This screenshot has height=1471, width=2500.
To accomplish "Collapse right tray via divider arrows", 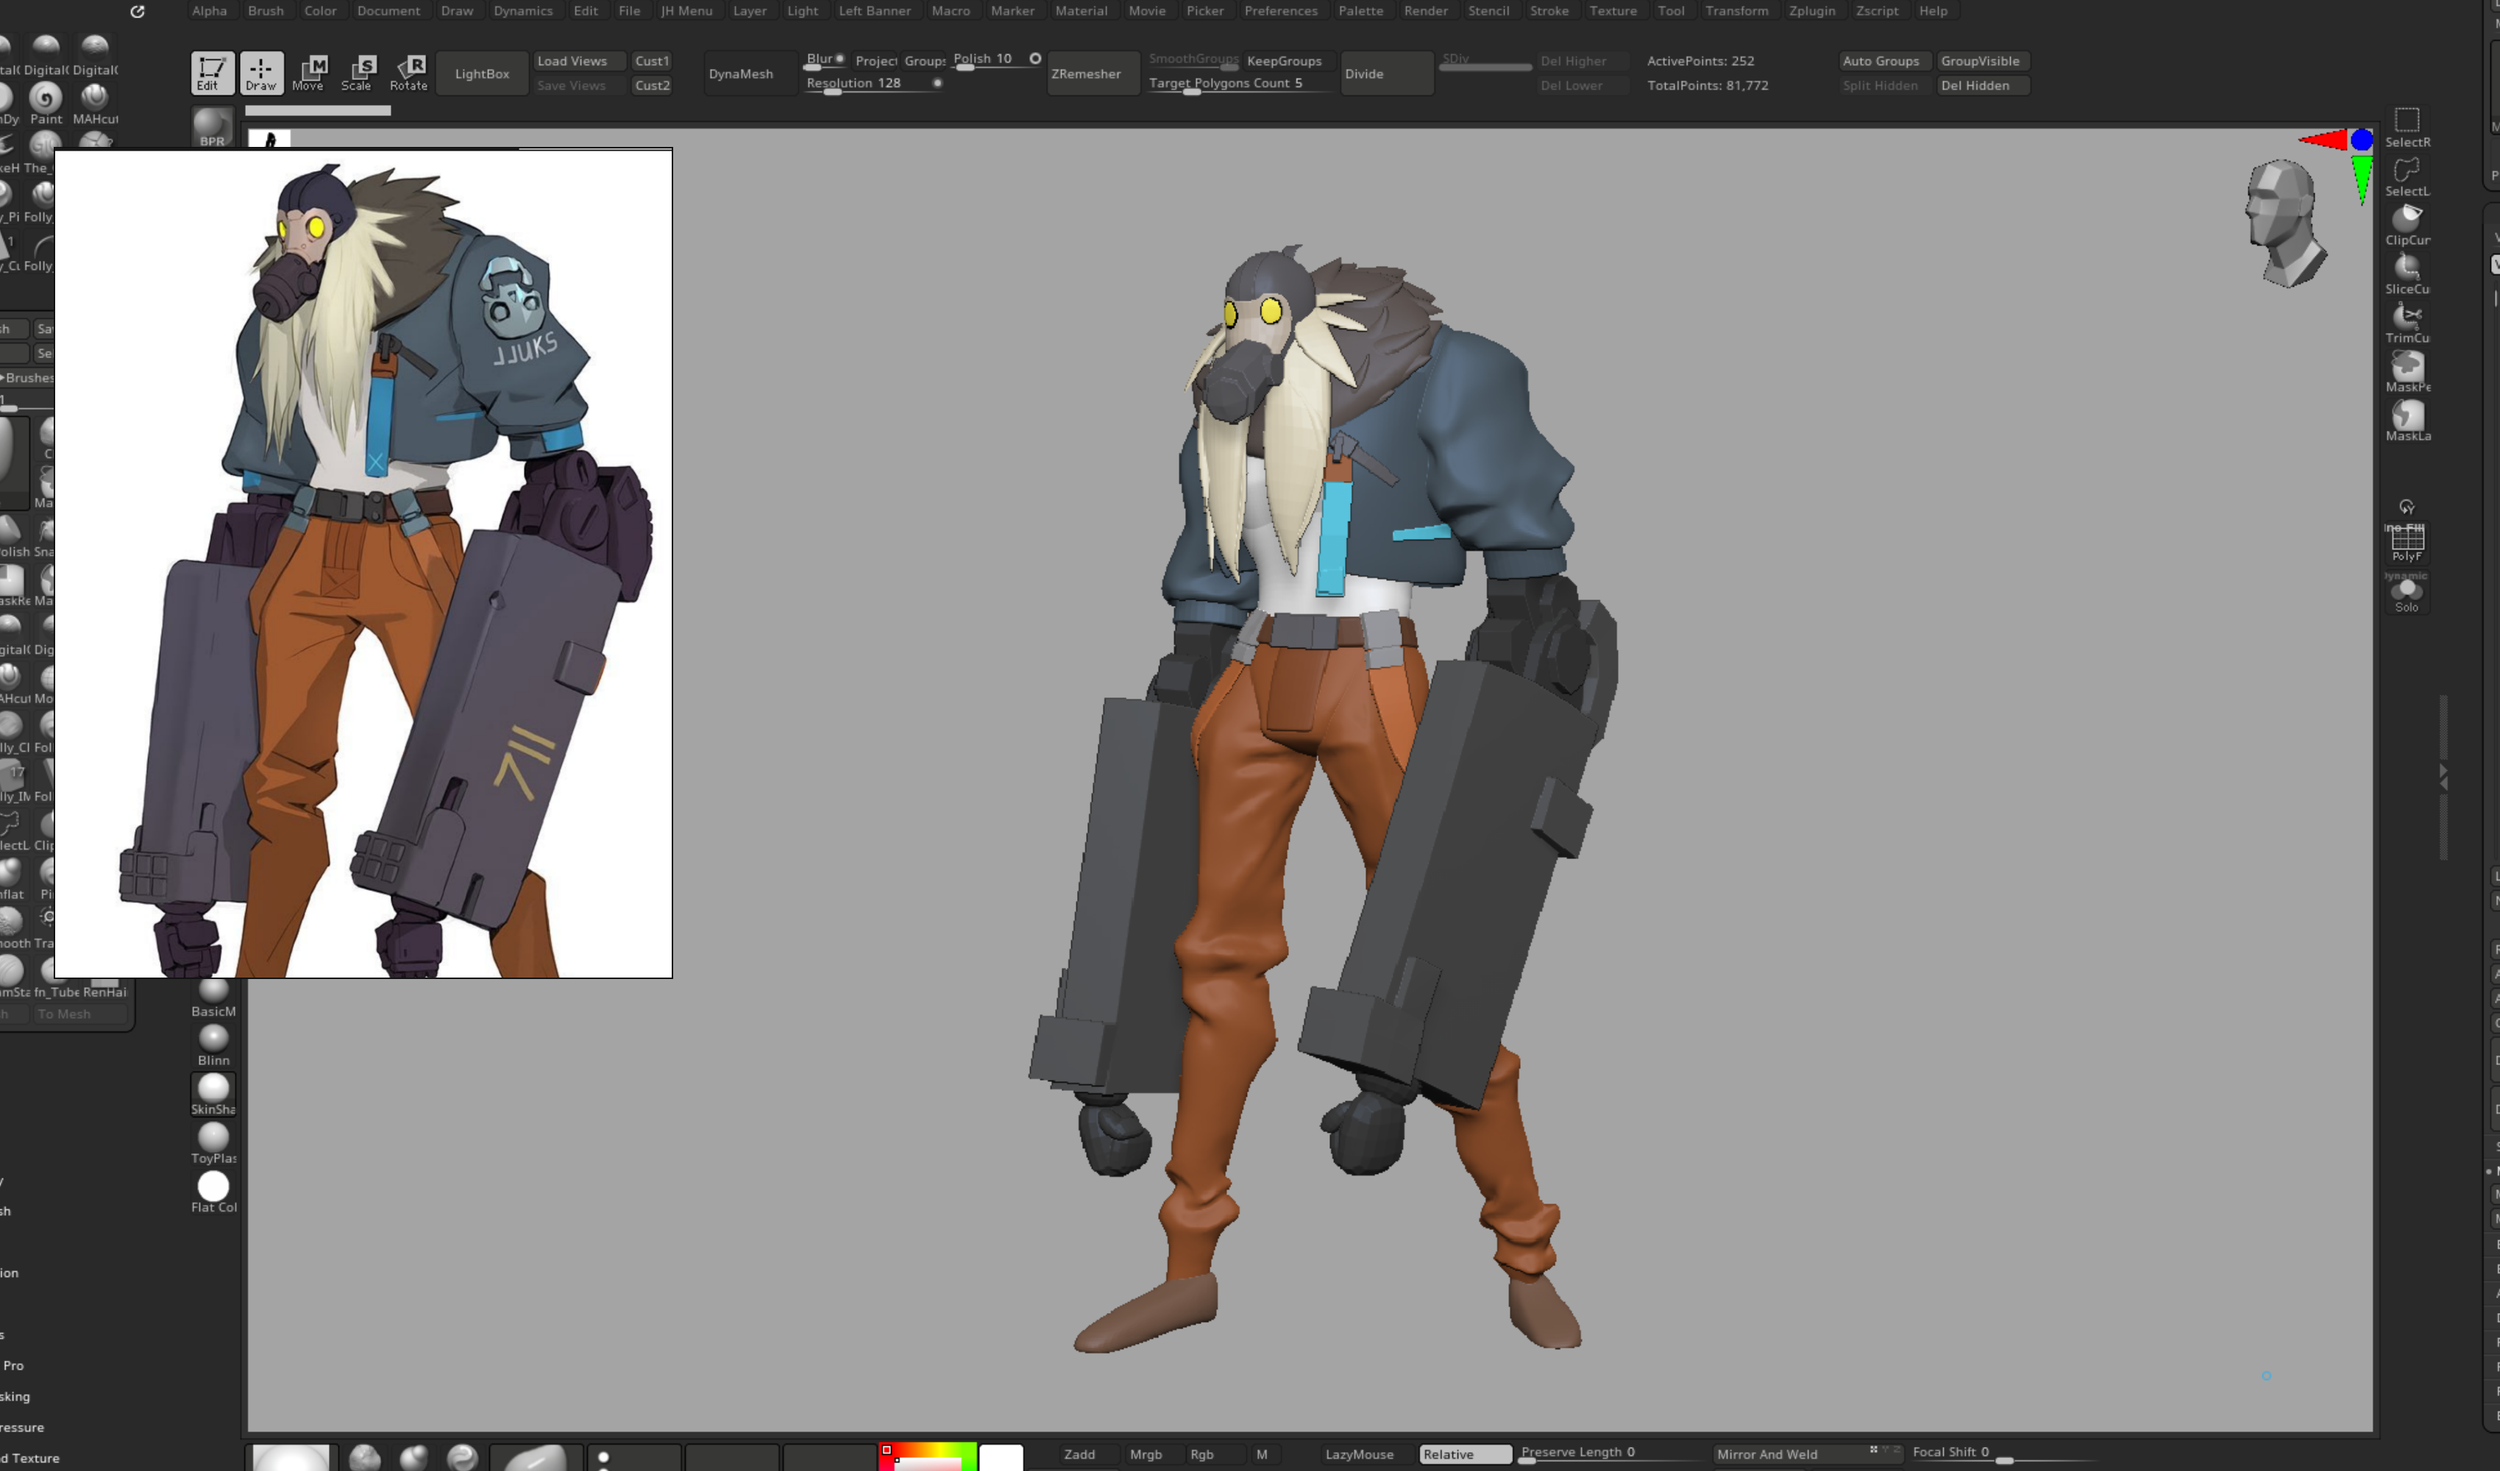I will 2443,777.
